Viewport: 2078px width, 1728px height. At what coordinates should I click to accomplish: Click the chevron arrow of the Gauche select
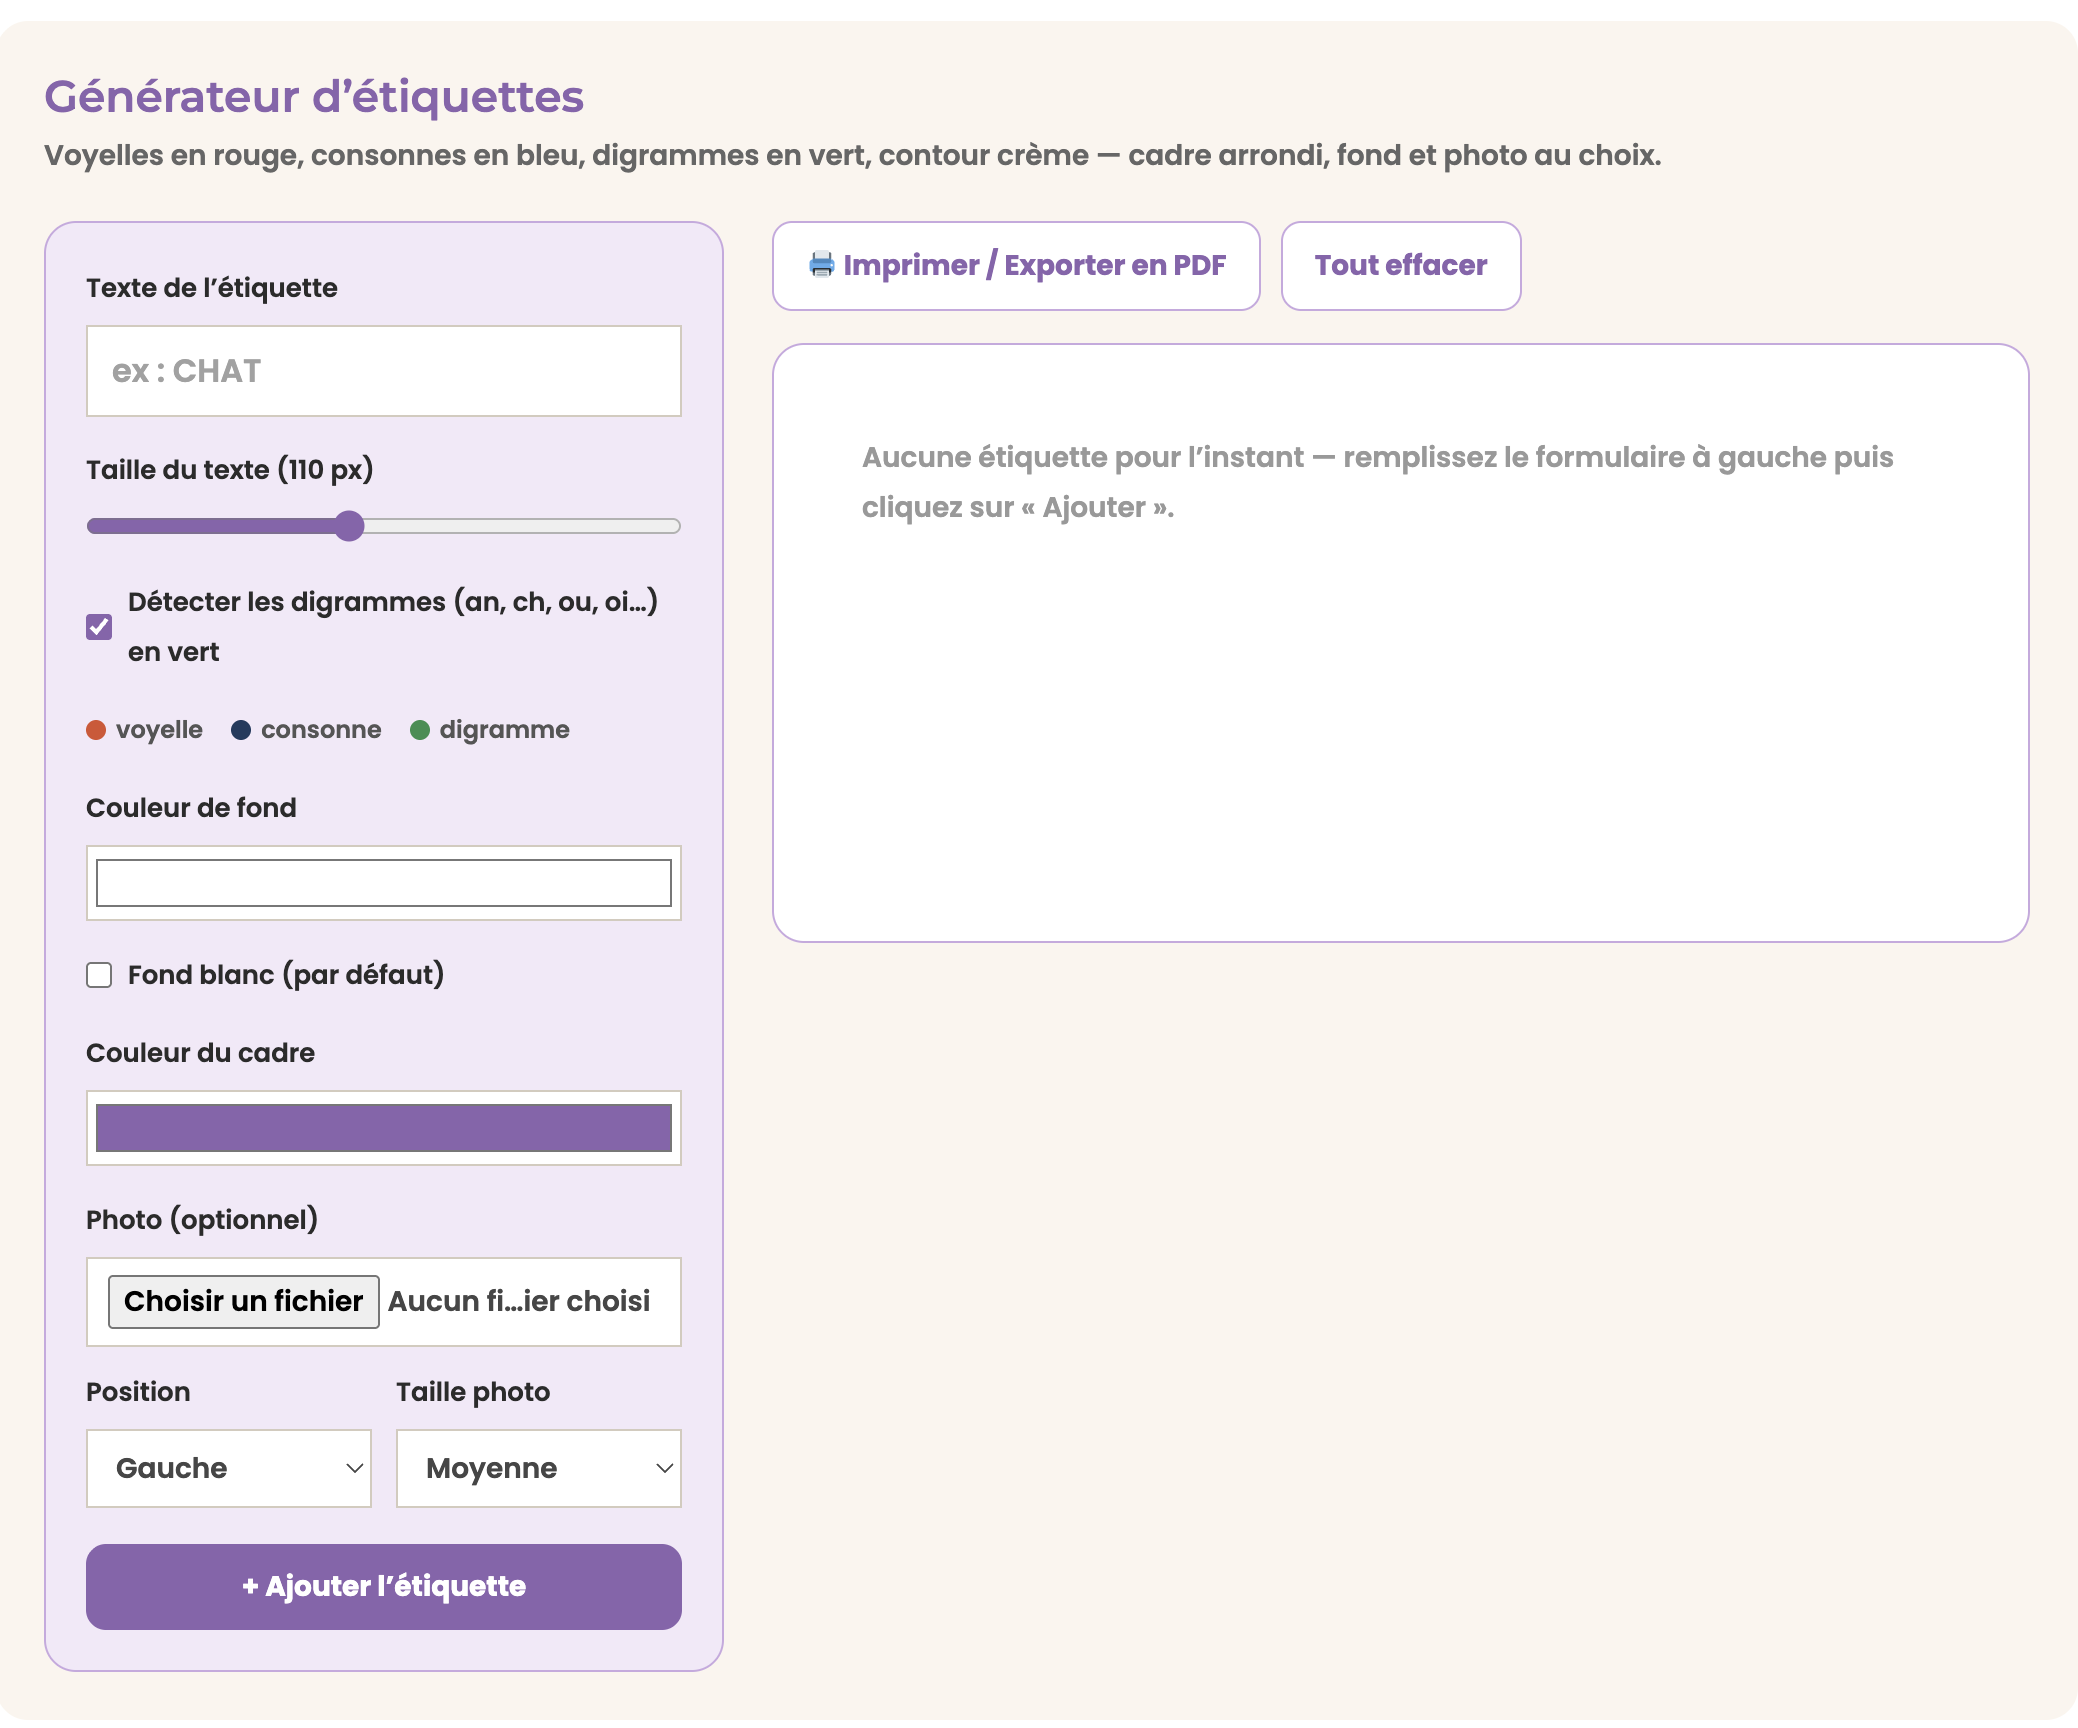[354, 1468]
